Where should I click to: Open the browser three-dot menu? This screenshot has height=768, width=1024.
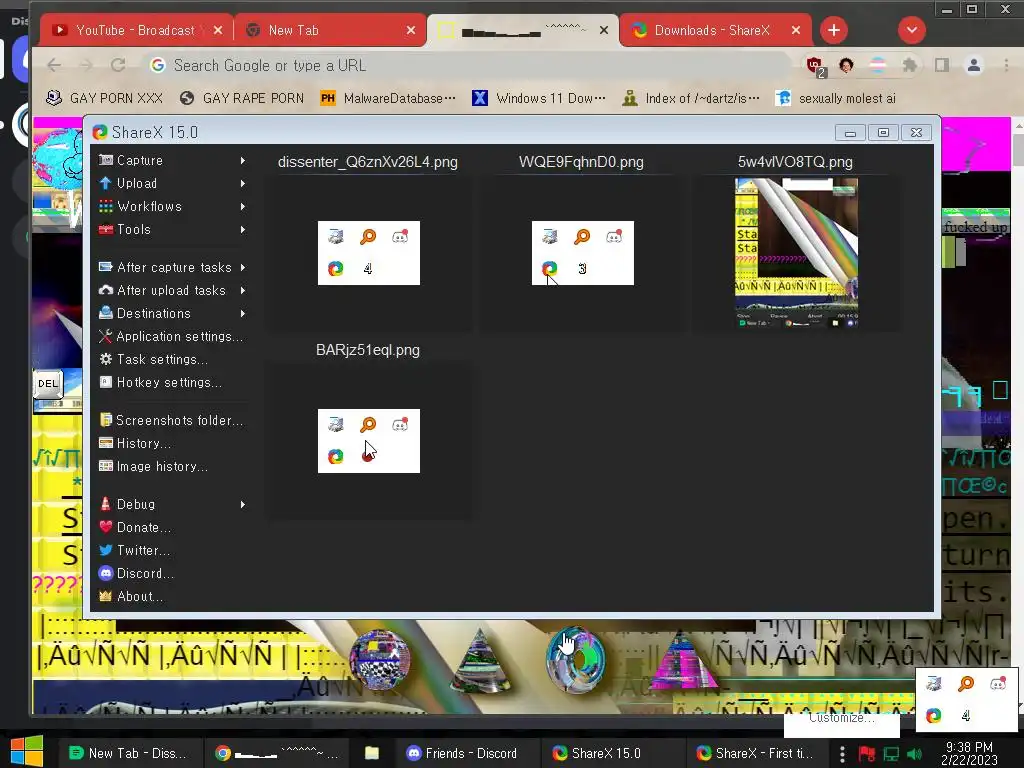point(1006,65)
